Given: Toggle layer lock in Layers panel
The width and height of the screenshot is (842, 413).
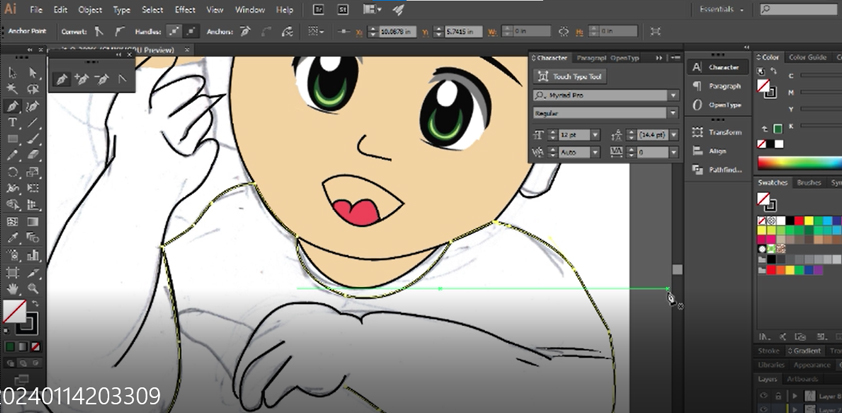Looking at the screenshot, I should pos(778,396).
